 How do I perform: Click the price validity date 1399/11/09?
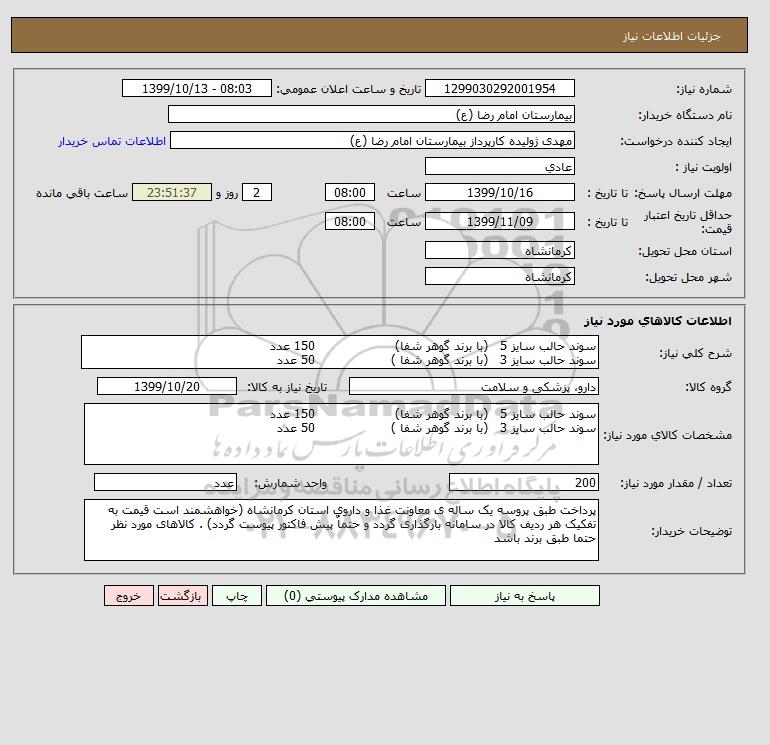click(499, 221)
